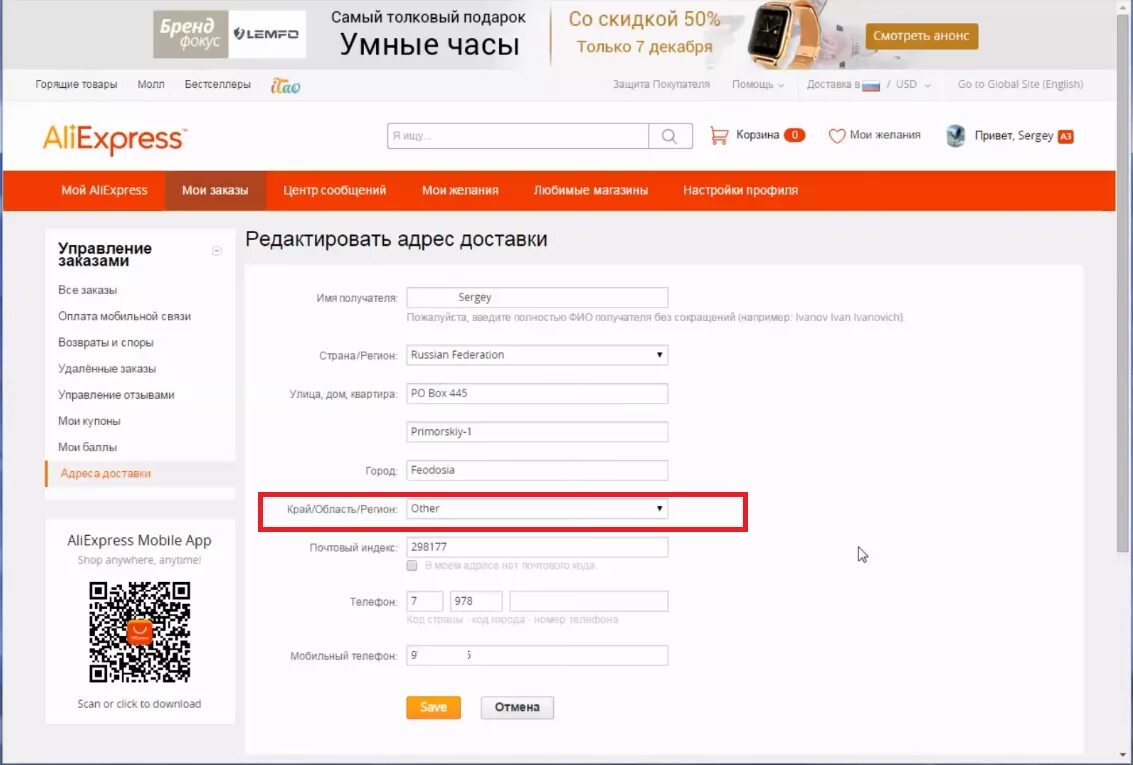Click the Город field with Feodosia
This screenshot has height=765, width=1133.
coord(537,470)
